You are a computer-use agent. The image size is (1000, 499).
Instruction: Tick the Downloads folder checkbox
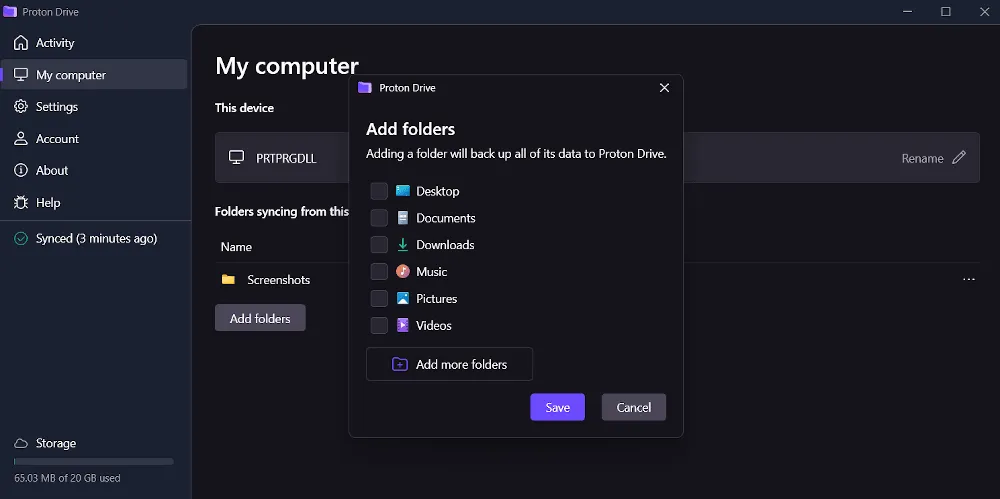(379, 245)
